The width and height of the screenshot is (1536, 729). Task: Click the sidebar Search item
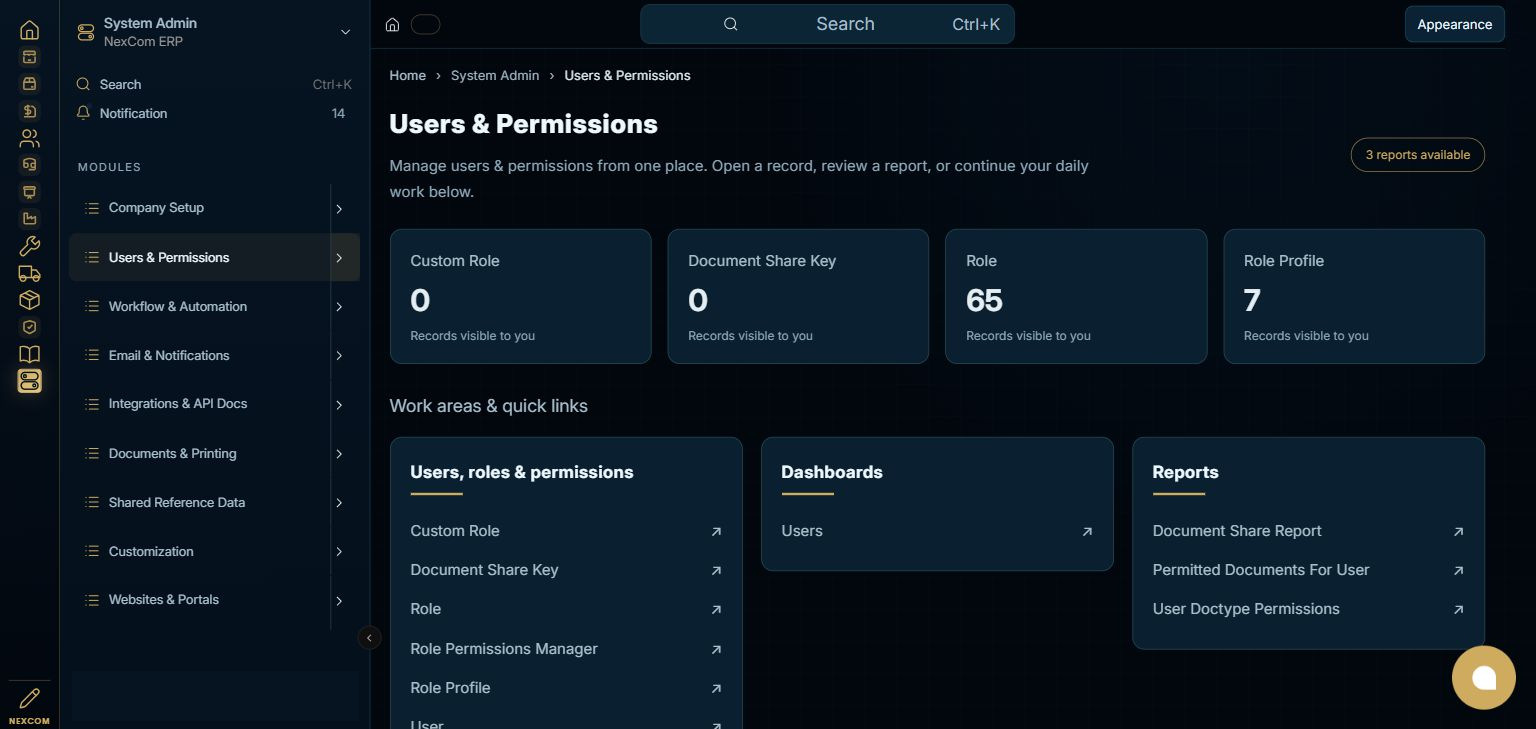[210, 84]
